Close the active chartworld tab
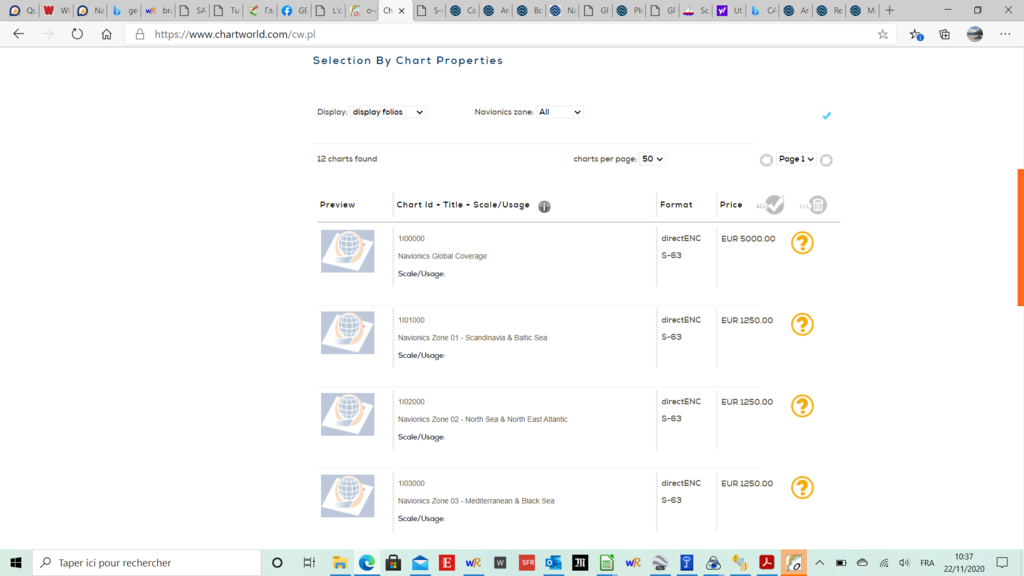Viewport: 1024px width, 576px height. click(x=402, y=10)
